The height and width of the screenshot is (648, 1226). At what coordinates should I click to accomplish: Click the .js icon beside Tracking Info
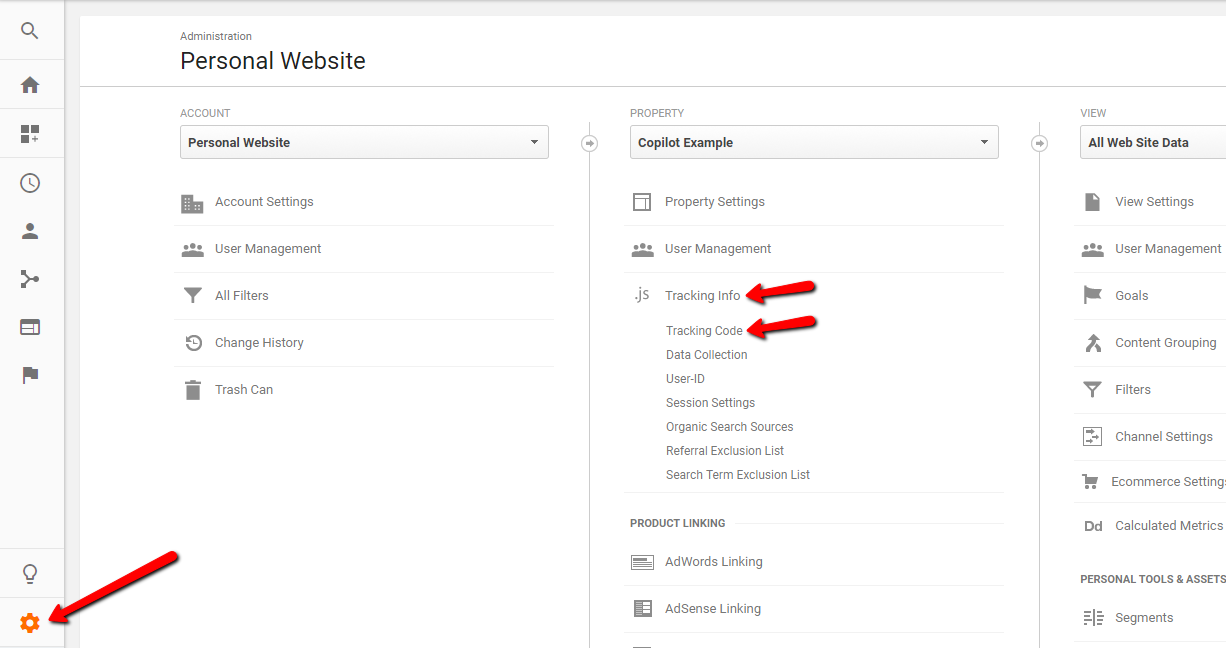point(642,295)
